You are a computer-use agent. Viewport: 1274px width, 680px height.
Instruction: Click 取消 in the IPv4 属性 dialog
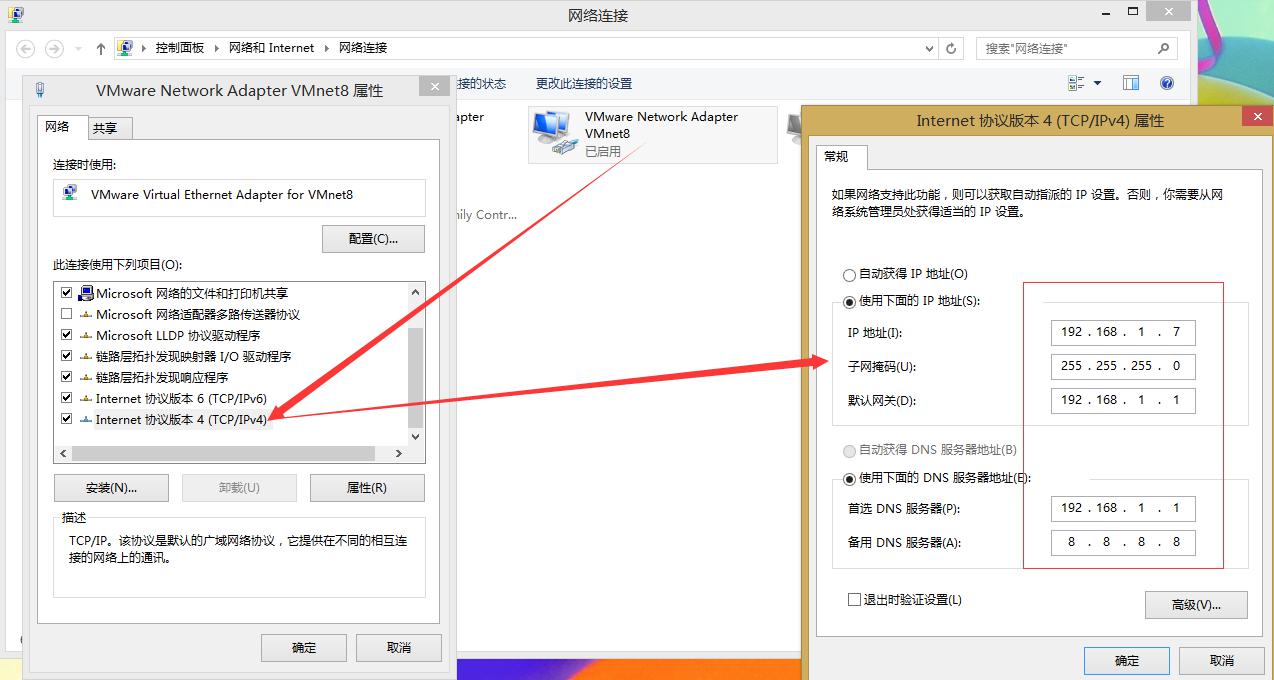1222,660
